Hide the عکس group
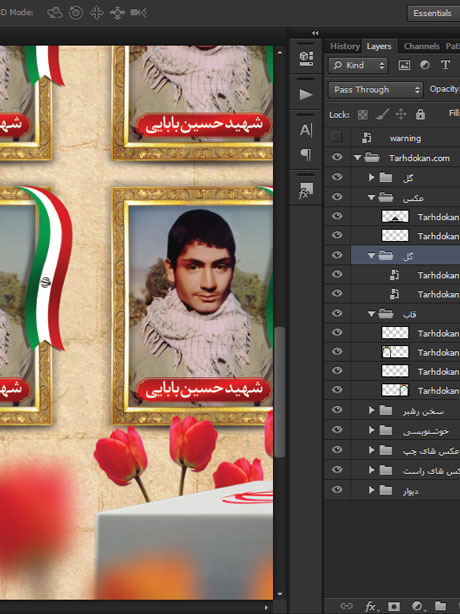 pos(337,197)
